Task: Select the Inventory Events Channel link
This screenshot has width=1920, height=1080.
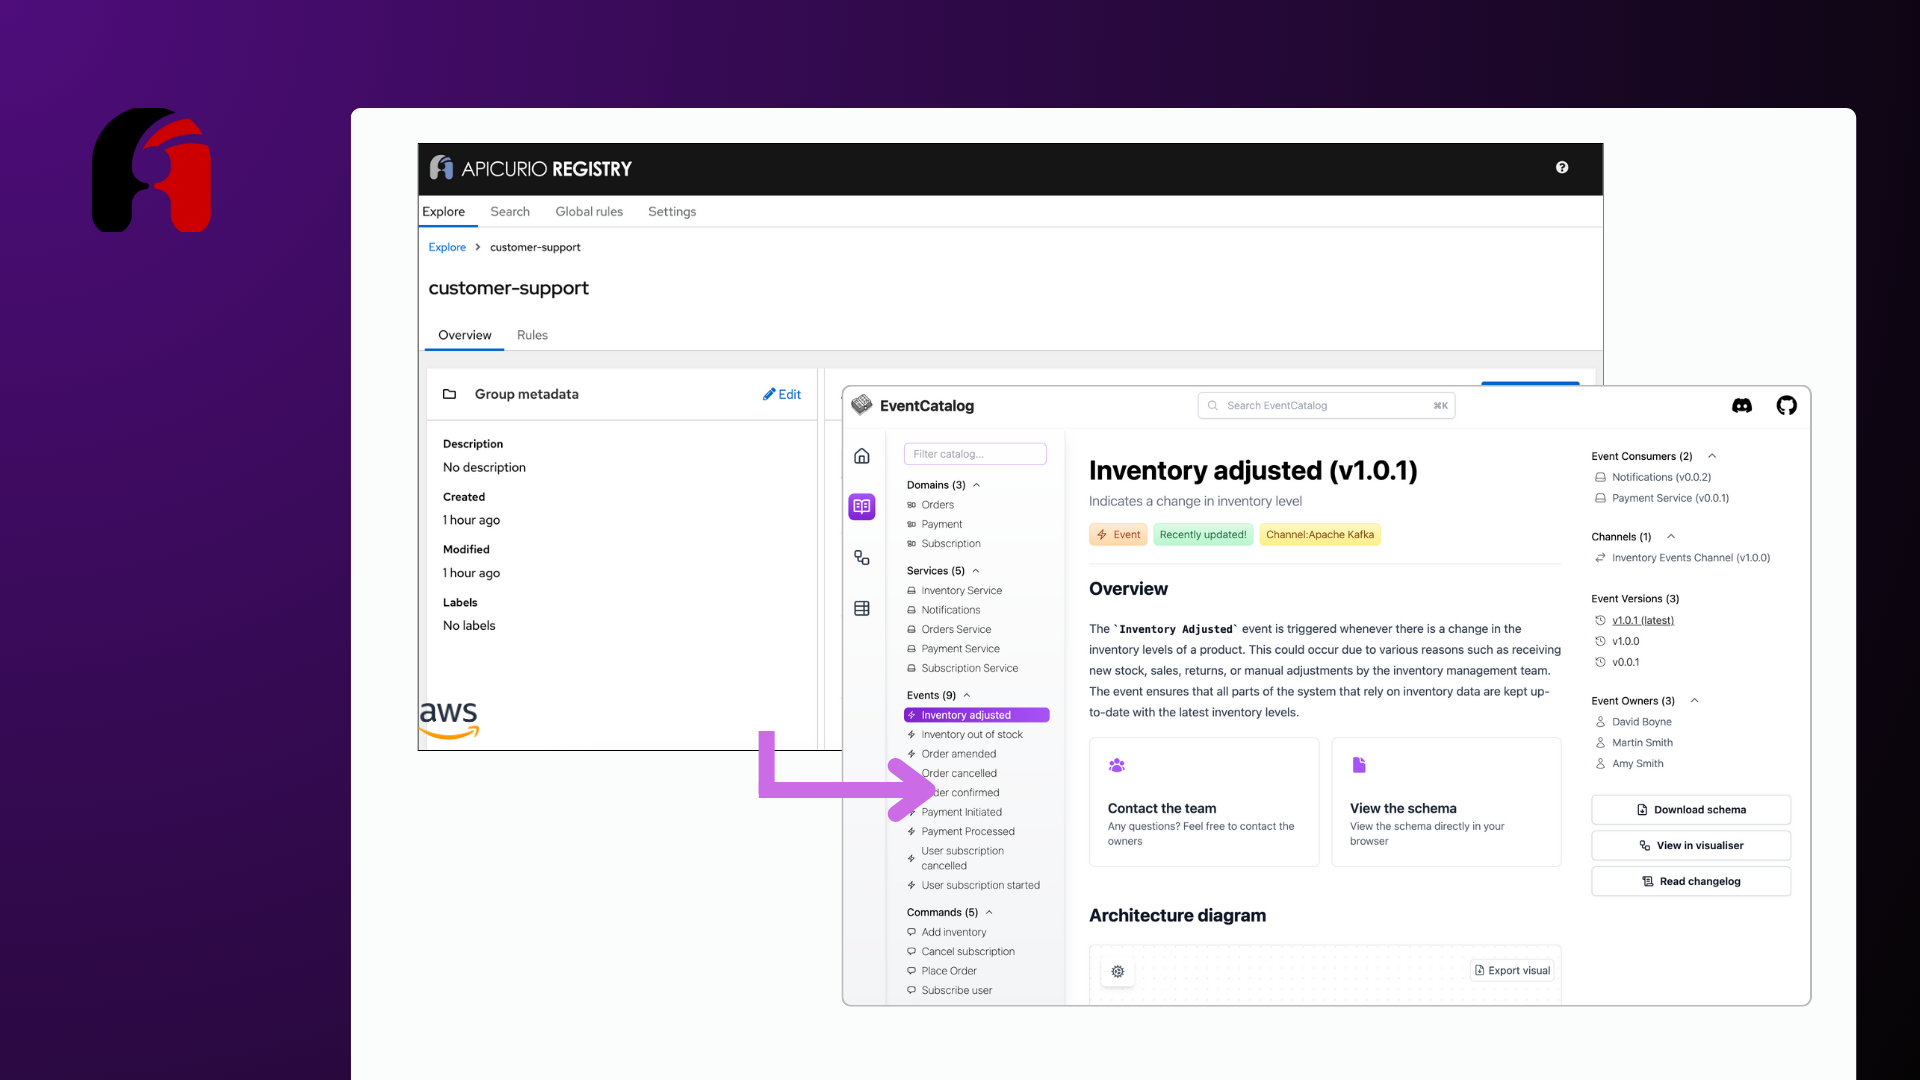Action: [x=1690, y=558]
